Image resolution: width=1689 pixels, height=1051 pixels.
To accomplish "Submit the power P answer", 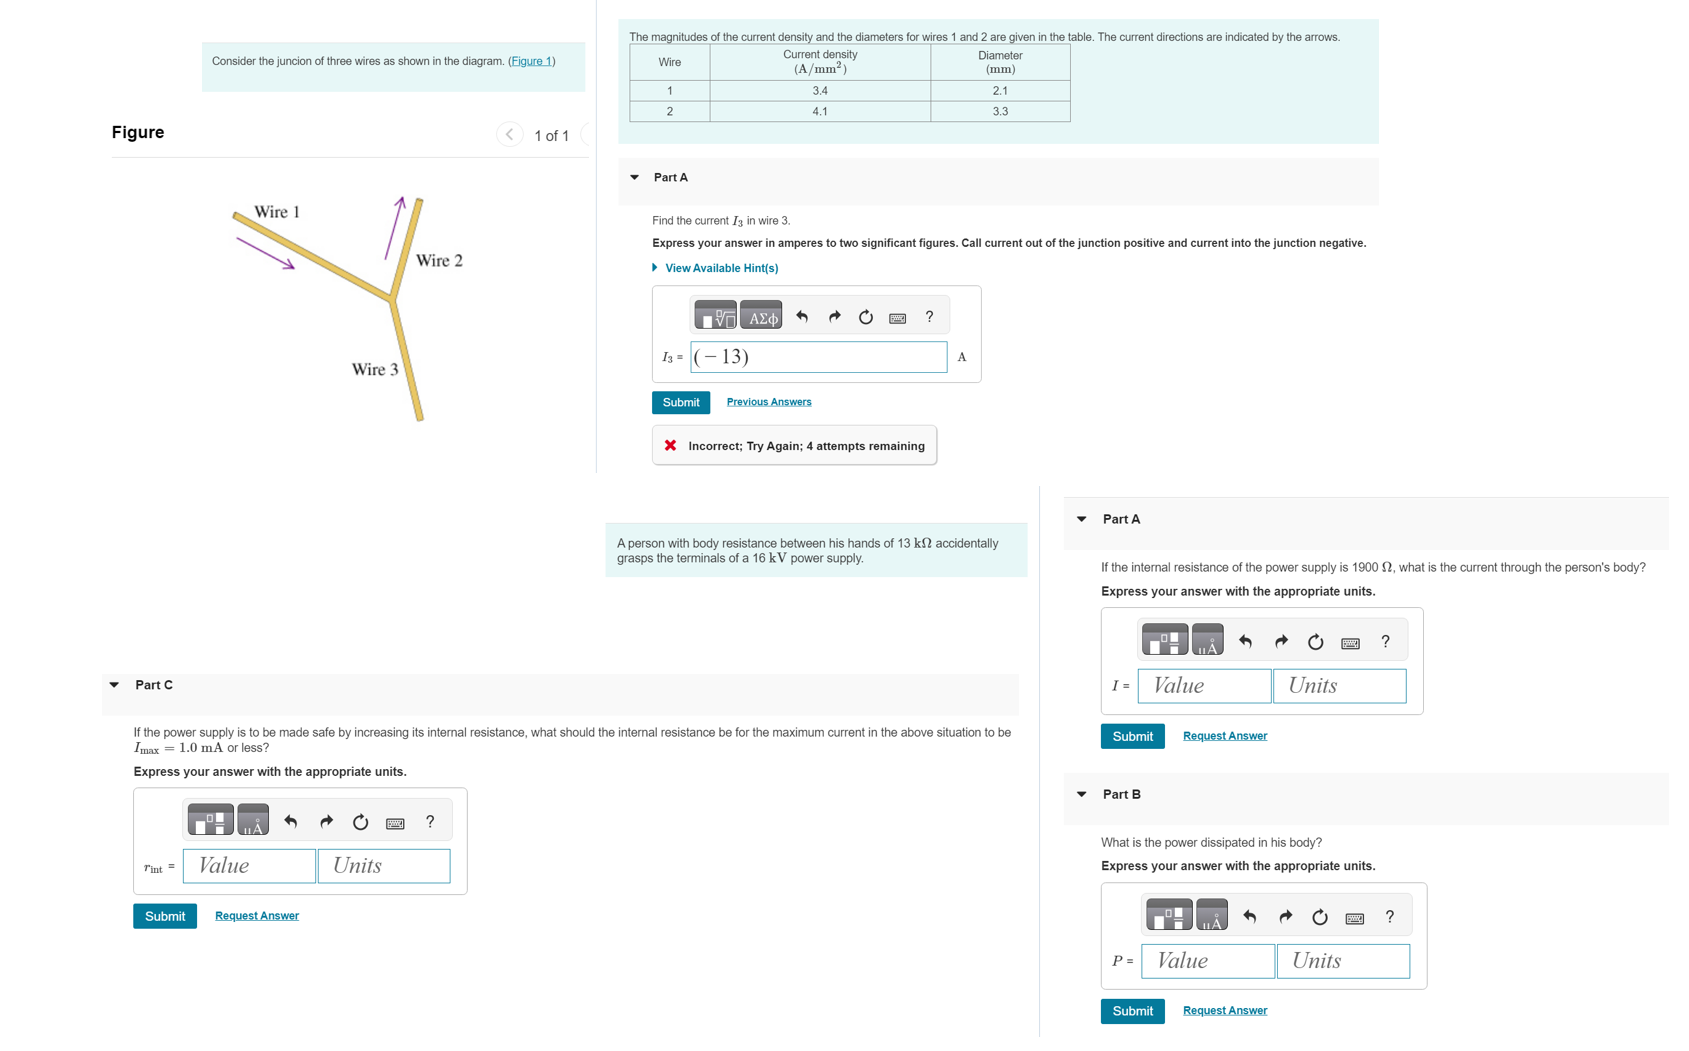I will [x=1132, y=1011].
